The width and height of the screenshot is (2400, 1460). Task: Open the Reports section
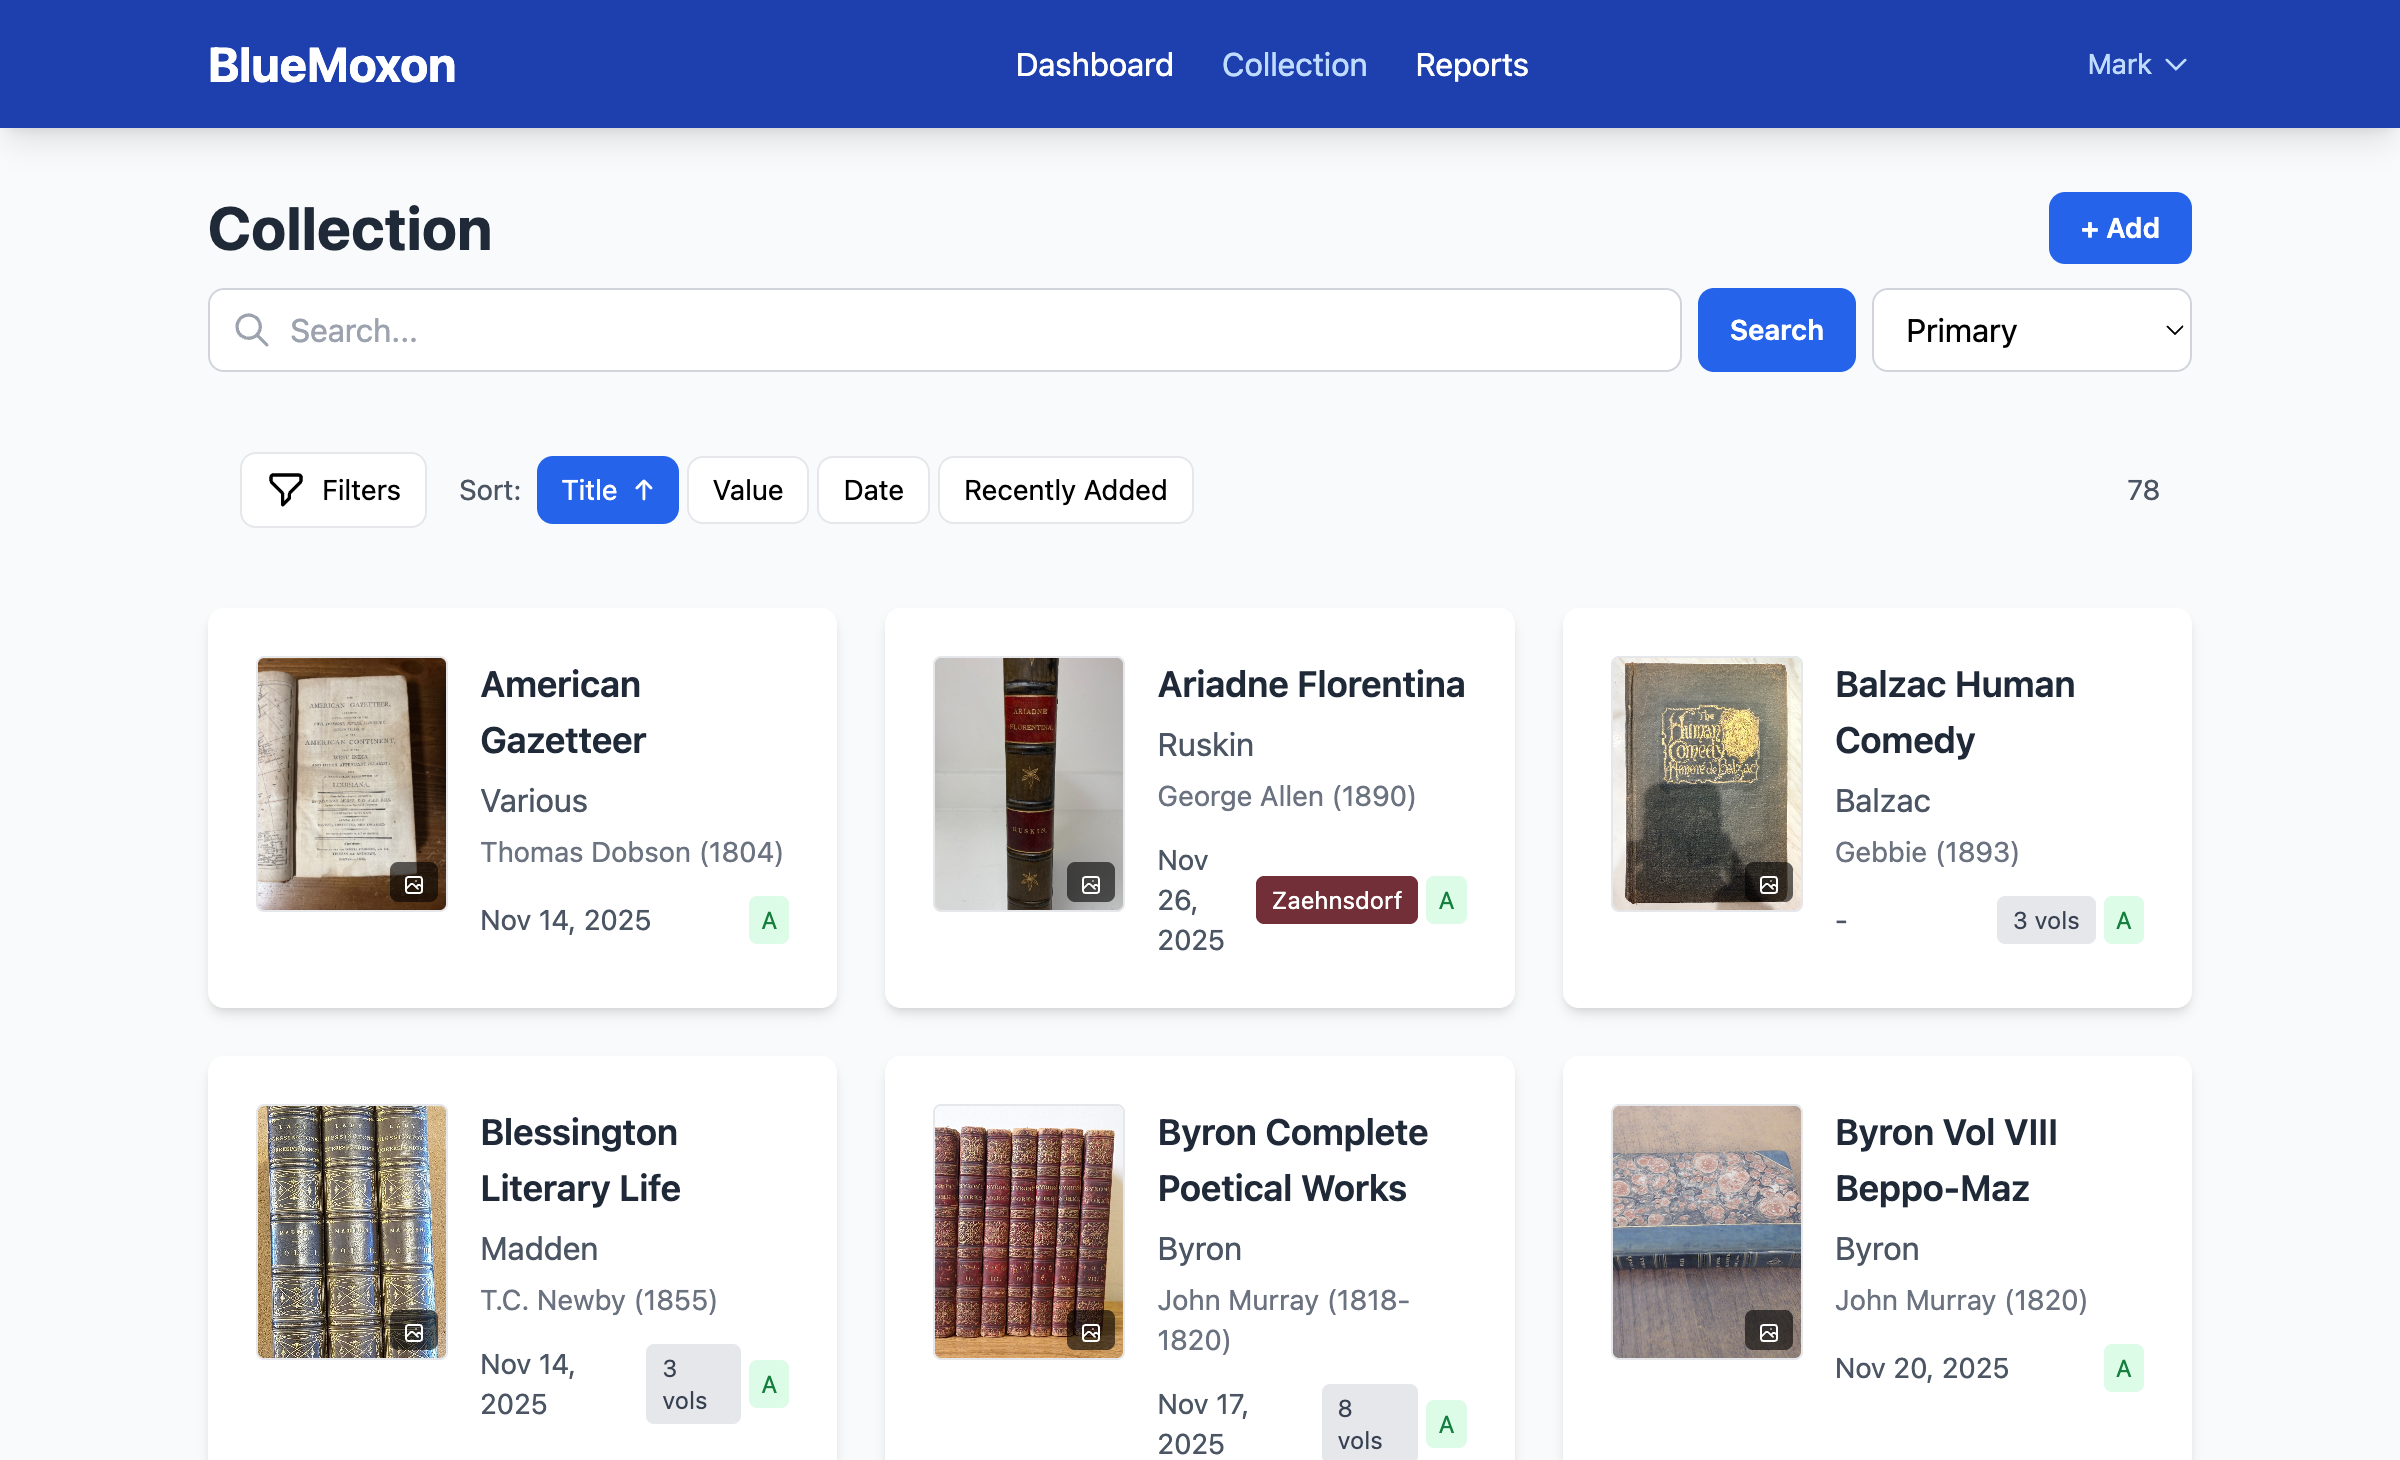point(1471,64)
